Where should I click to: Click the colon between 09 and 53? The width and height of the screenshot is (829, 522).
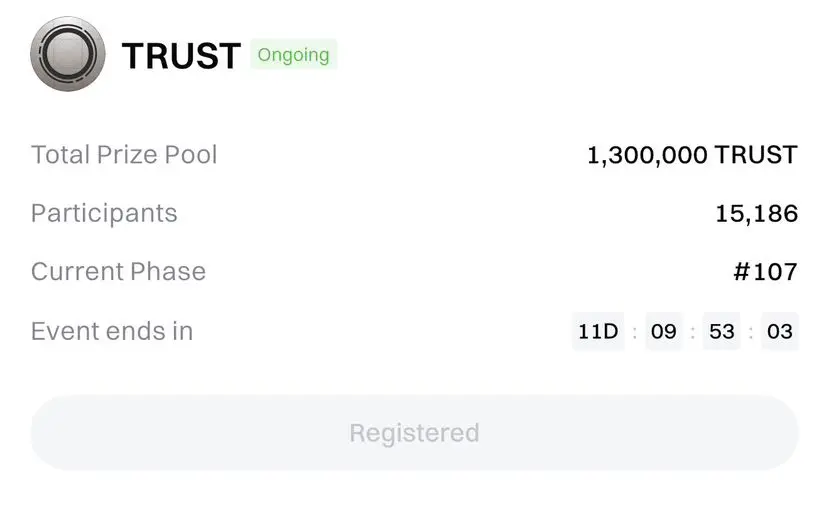coord(692,332)
